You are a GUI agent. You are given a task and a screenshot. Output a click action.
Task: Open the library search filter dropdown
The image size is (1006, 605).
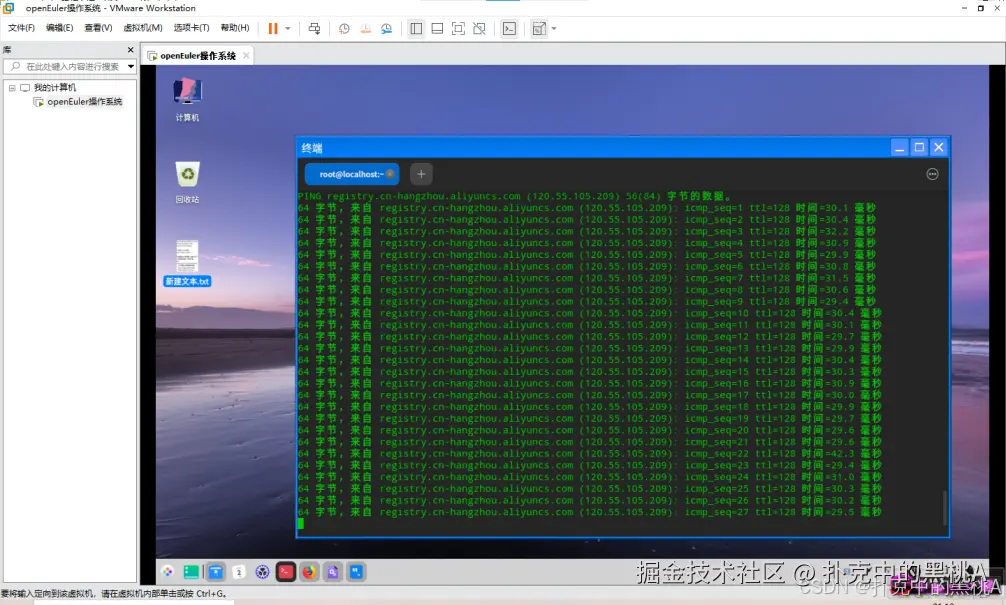(x=131, y=66)
